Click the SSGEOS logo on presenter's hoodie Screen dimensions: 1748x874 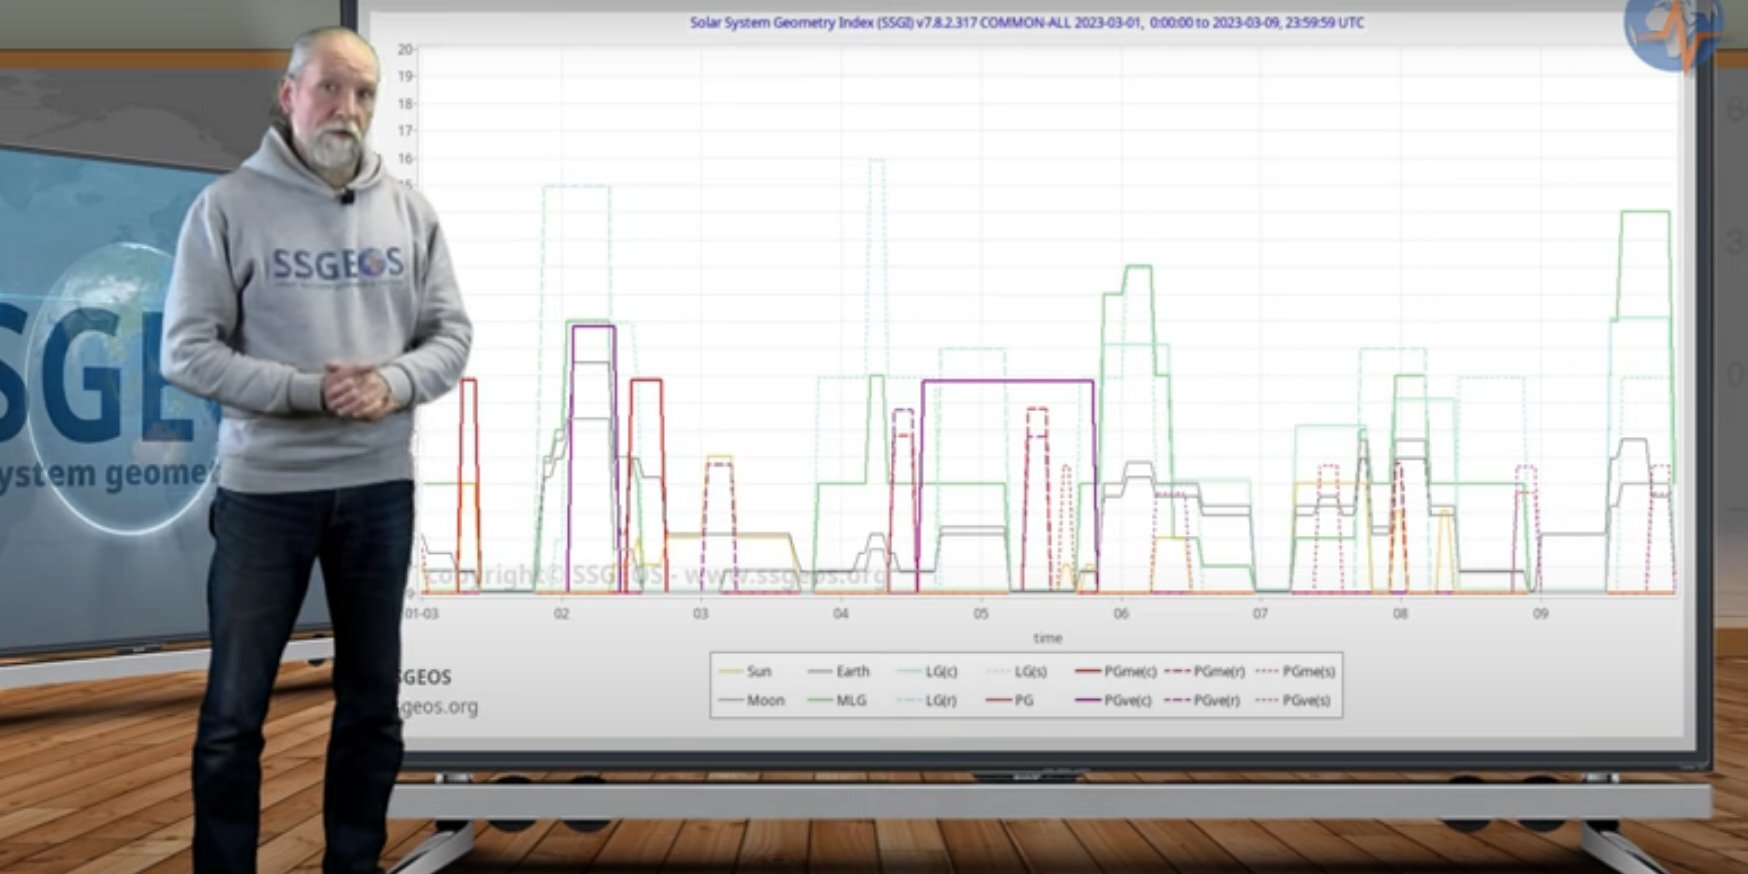coord(338,265)
